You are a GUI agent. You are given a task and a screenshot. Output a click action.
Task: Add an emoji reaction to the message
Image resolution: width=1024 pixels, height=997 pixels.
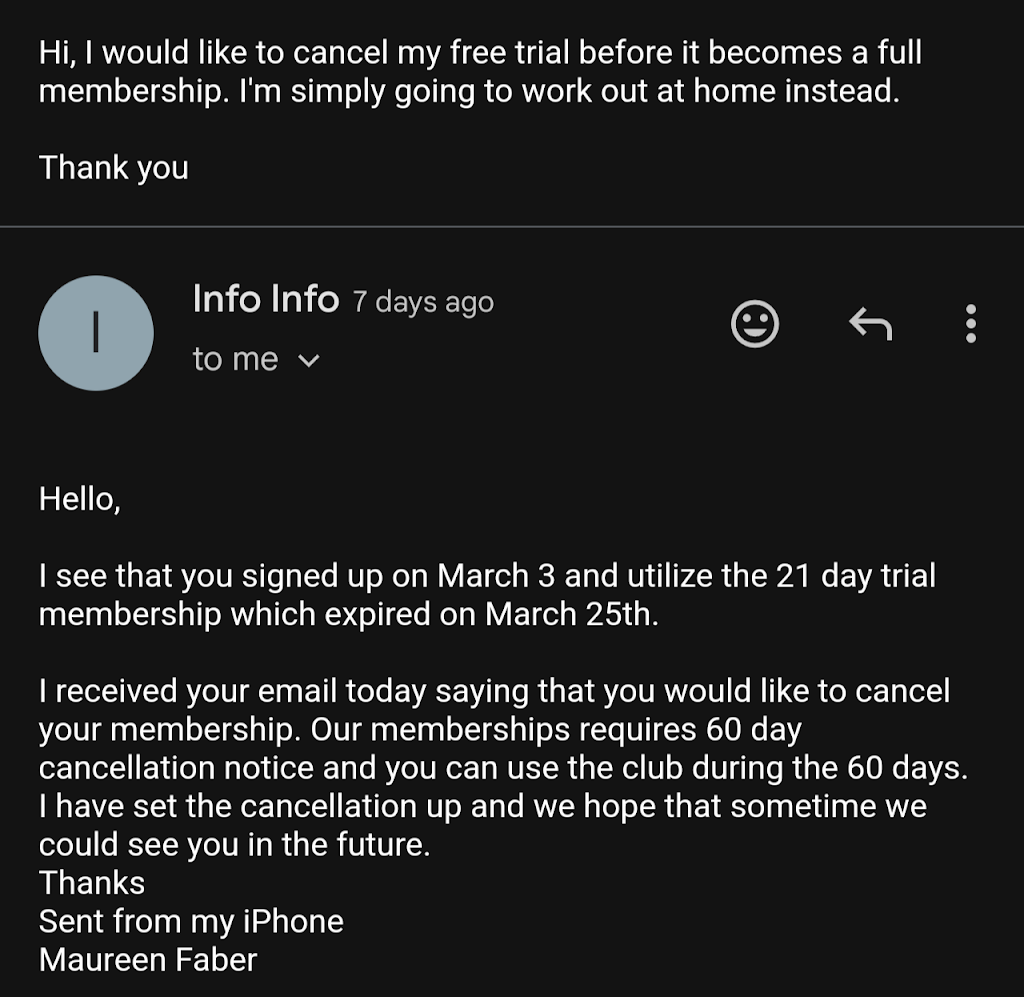tap(755, 324)
